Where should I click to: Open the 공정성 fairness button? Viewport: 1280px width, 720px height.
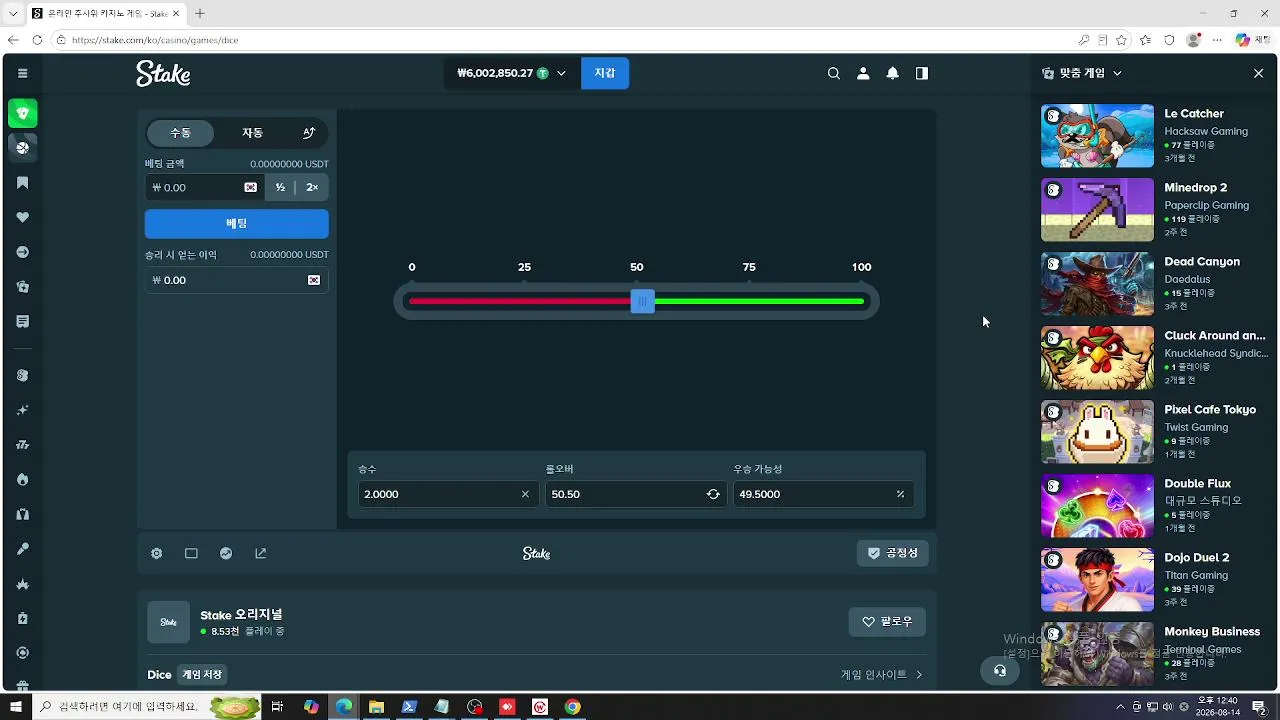[x=892, y=553]
